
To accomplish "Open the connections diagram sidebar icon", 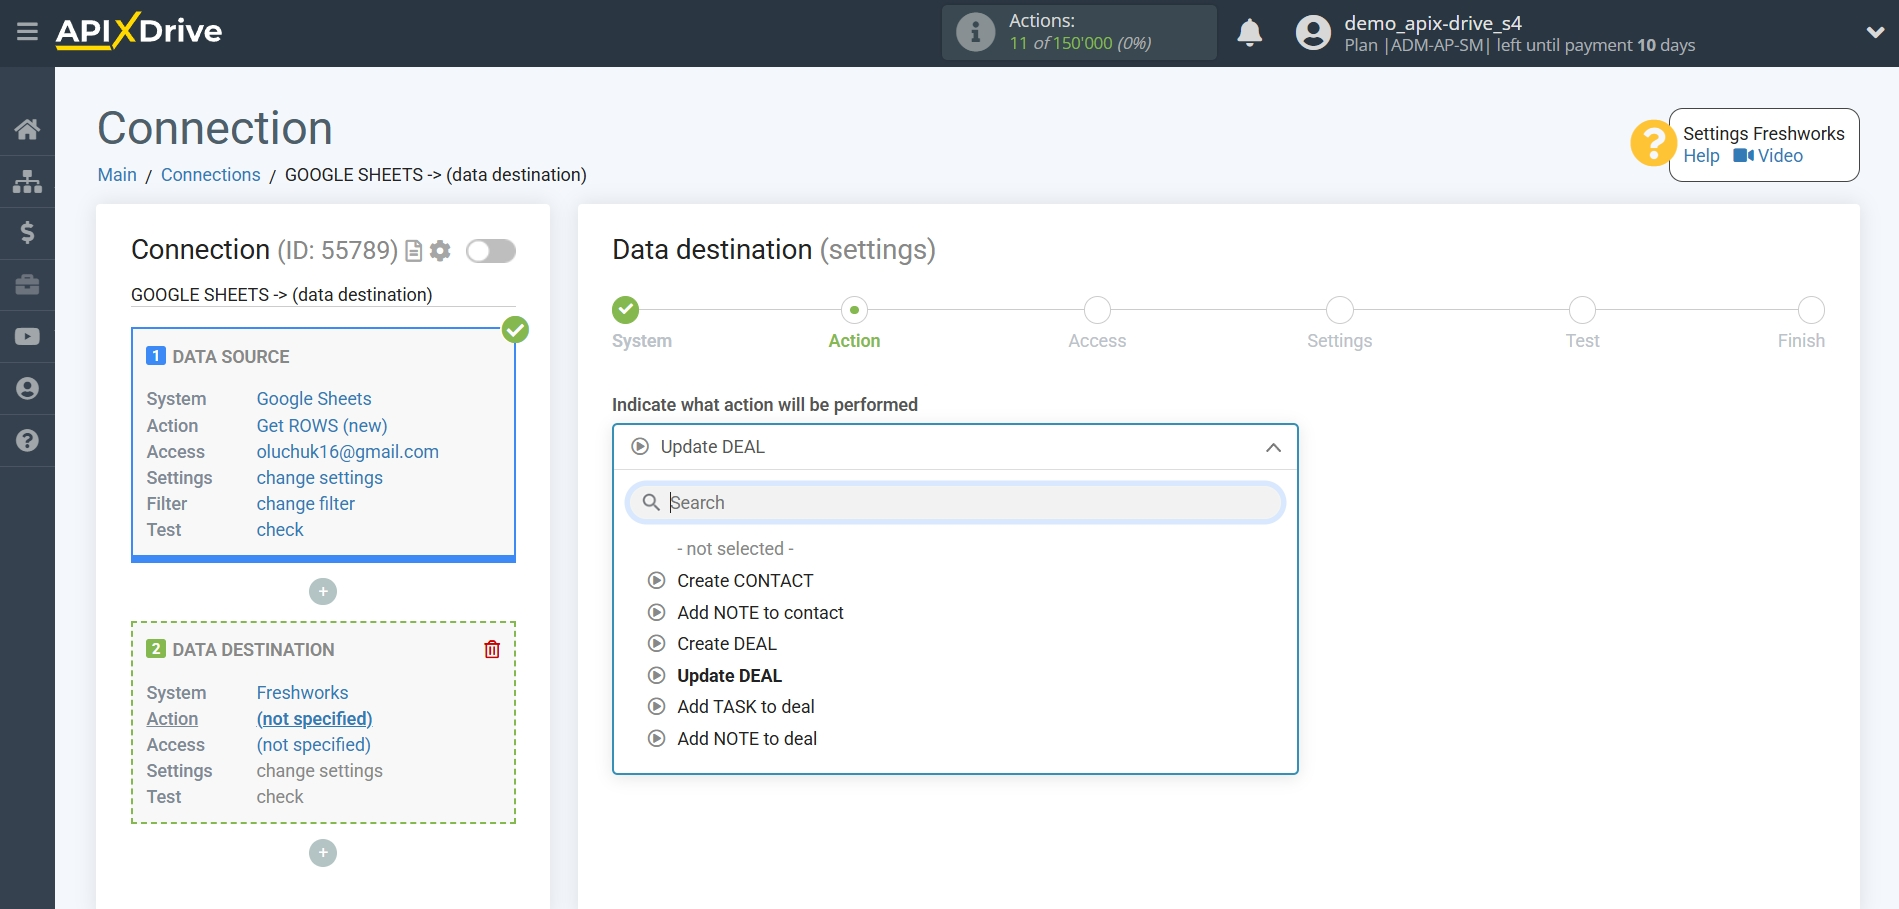I will click(x=27, y=181).
